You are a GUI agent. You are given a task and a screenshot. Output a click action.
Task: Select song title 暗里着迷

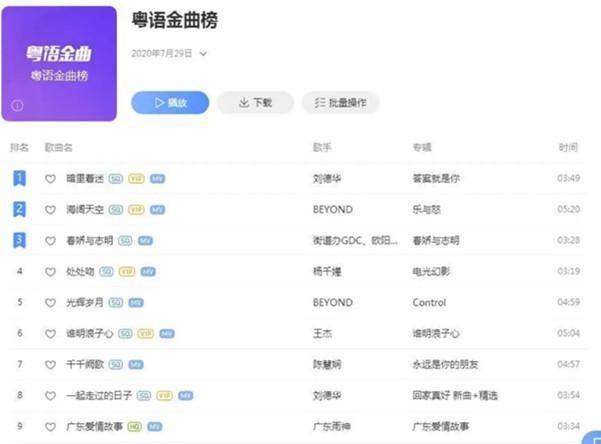(x=85, y=179)
